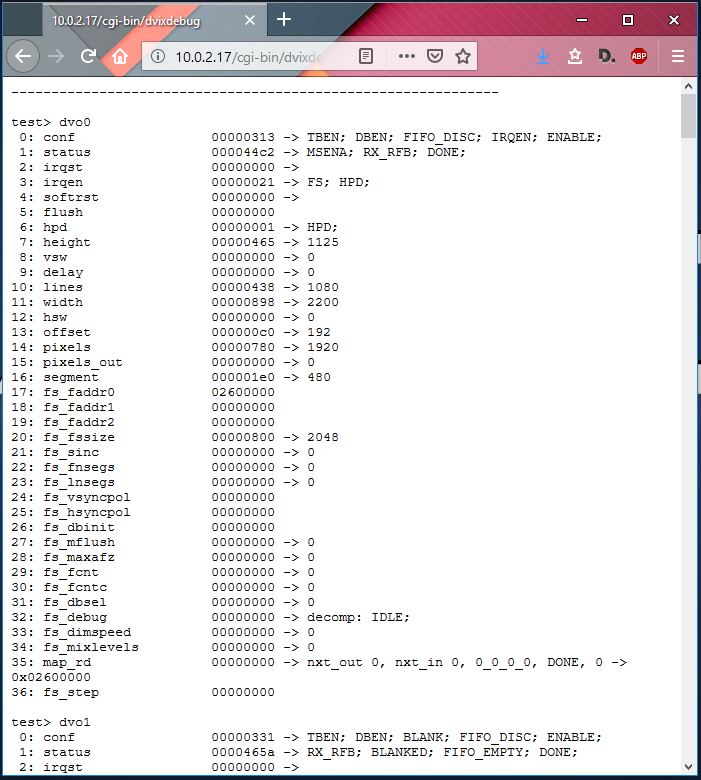Click the 'height' register row label
This screenshot has width=701, height=780.
[67, 242]
